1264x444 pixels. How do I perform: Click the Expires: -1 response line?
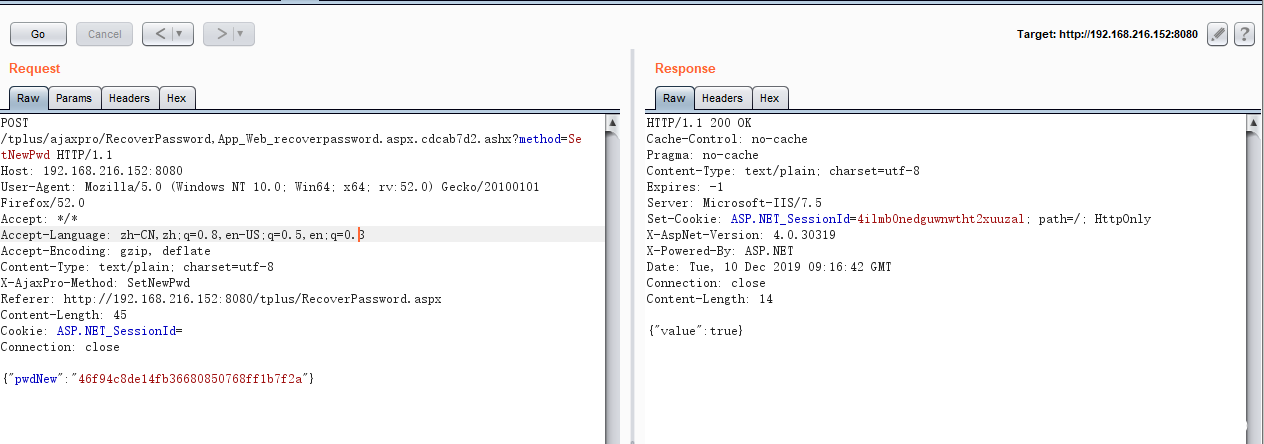pyautogui.click(x=683, y=187)
